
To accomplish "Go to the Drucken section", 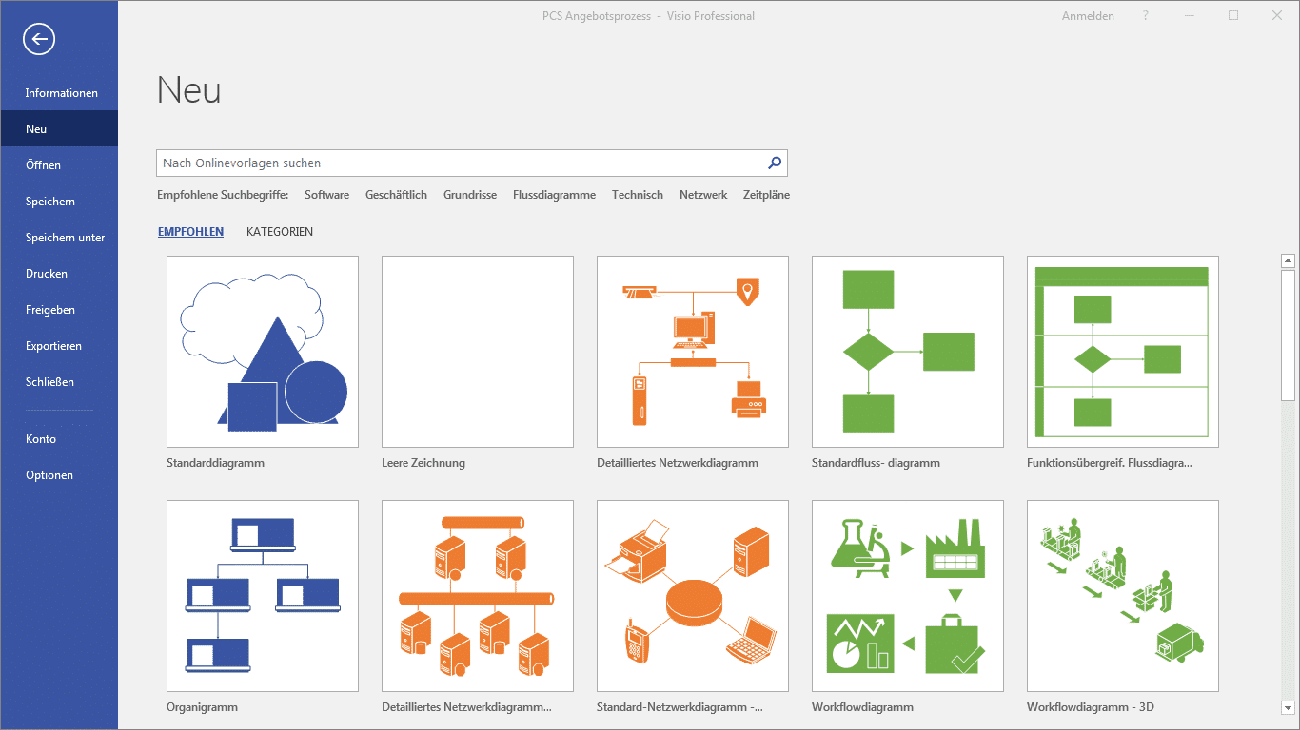I will click(x=49, y=273).
